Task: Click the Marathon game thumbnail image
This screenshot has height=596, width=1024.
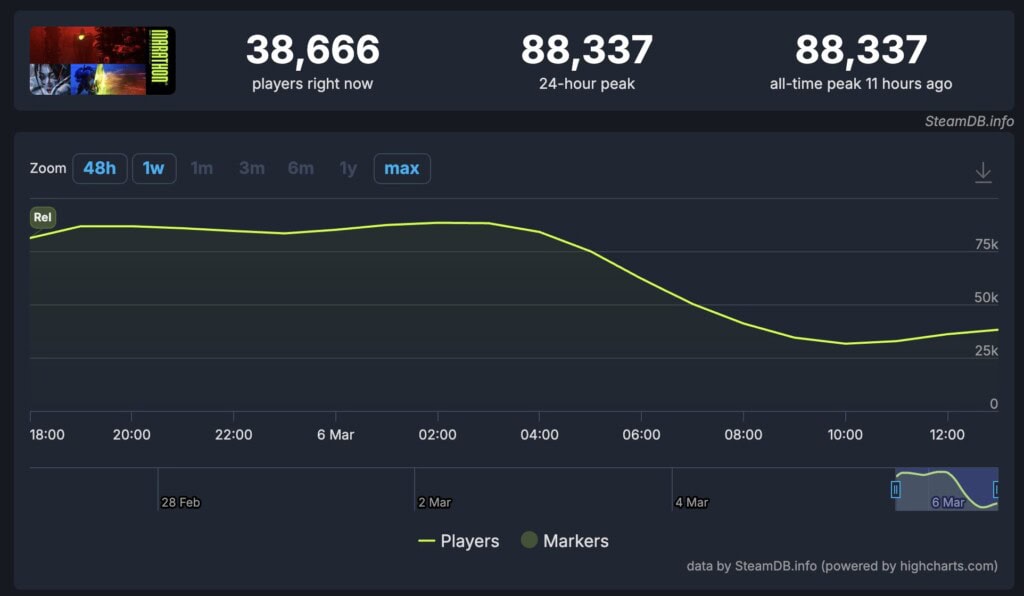Action: click(102, 61)
